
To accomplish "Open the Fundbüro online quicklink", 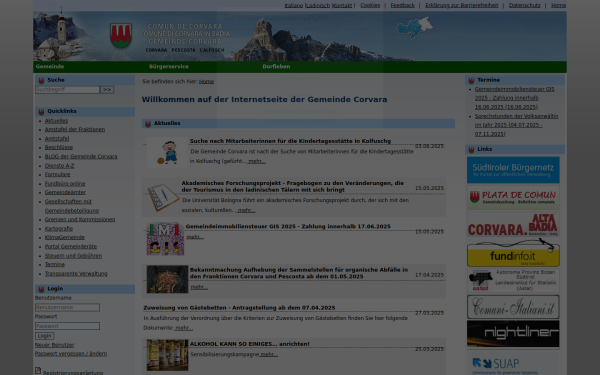I will click(x=65, y=183).
